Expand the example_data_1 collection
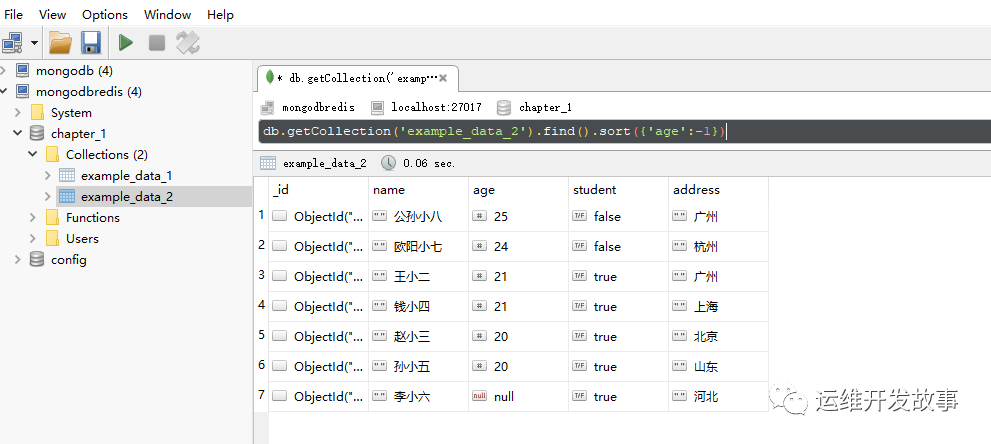Screen dimensions: 991x444 coord(48,176)
